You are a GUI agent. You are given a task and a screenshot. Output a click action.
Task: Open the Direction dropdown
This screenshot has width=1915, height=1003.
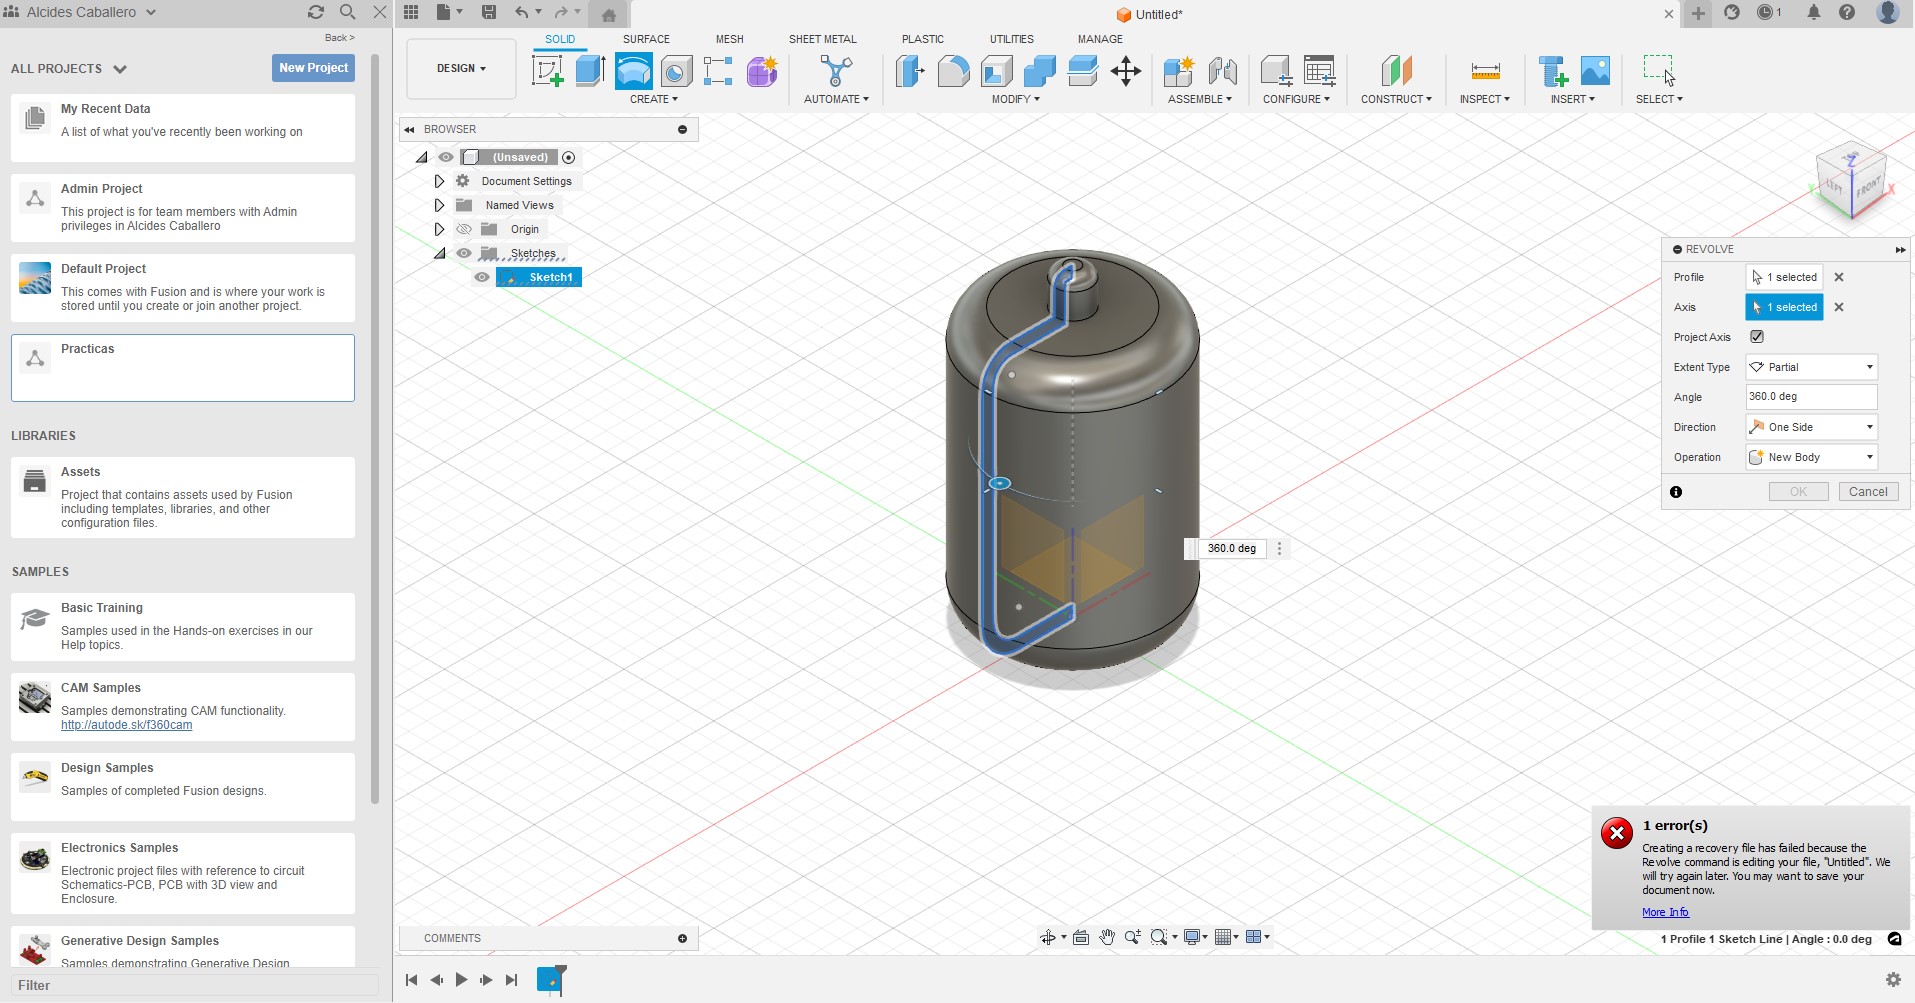point(1811,427)
